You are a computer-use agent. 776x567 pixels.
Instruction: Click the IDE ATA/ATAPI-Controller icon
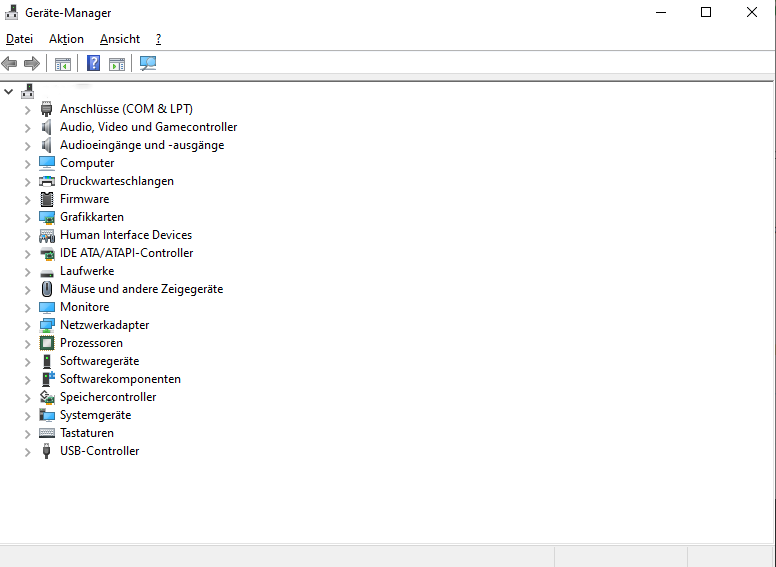(47, 253)
